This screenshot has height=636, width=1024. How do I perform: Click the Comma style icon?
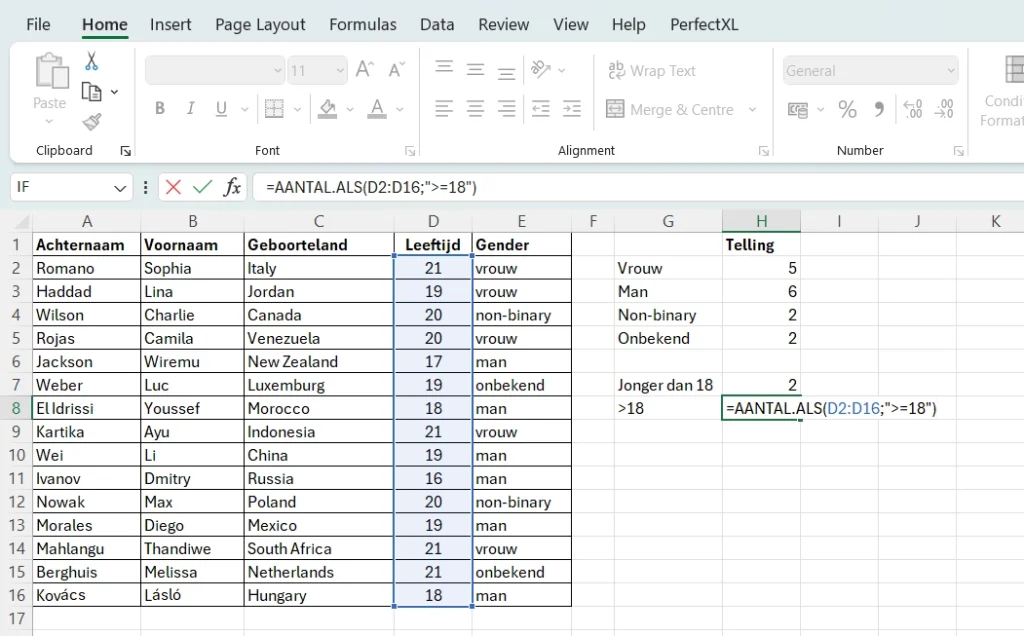tap(878, 110)
